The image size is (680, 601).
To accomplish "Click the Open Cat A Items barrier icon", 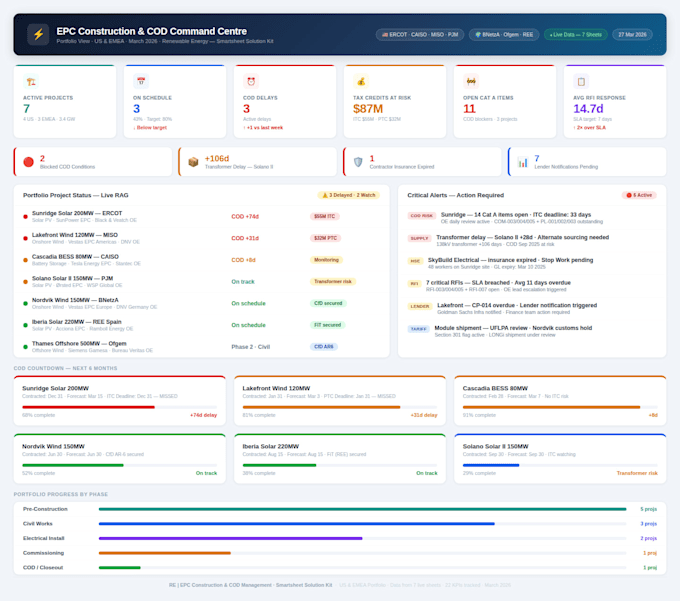I will (471, 82).
